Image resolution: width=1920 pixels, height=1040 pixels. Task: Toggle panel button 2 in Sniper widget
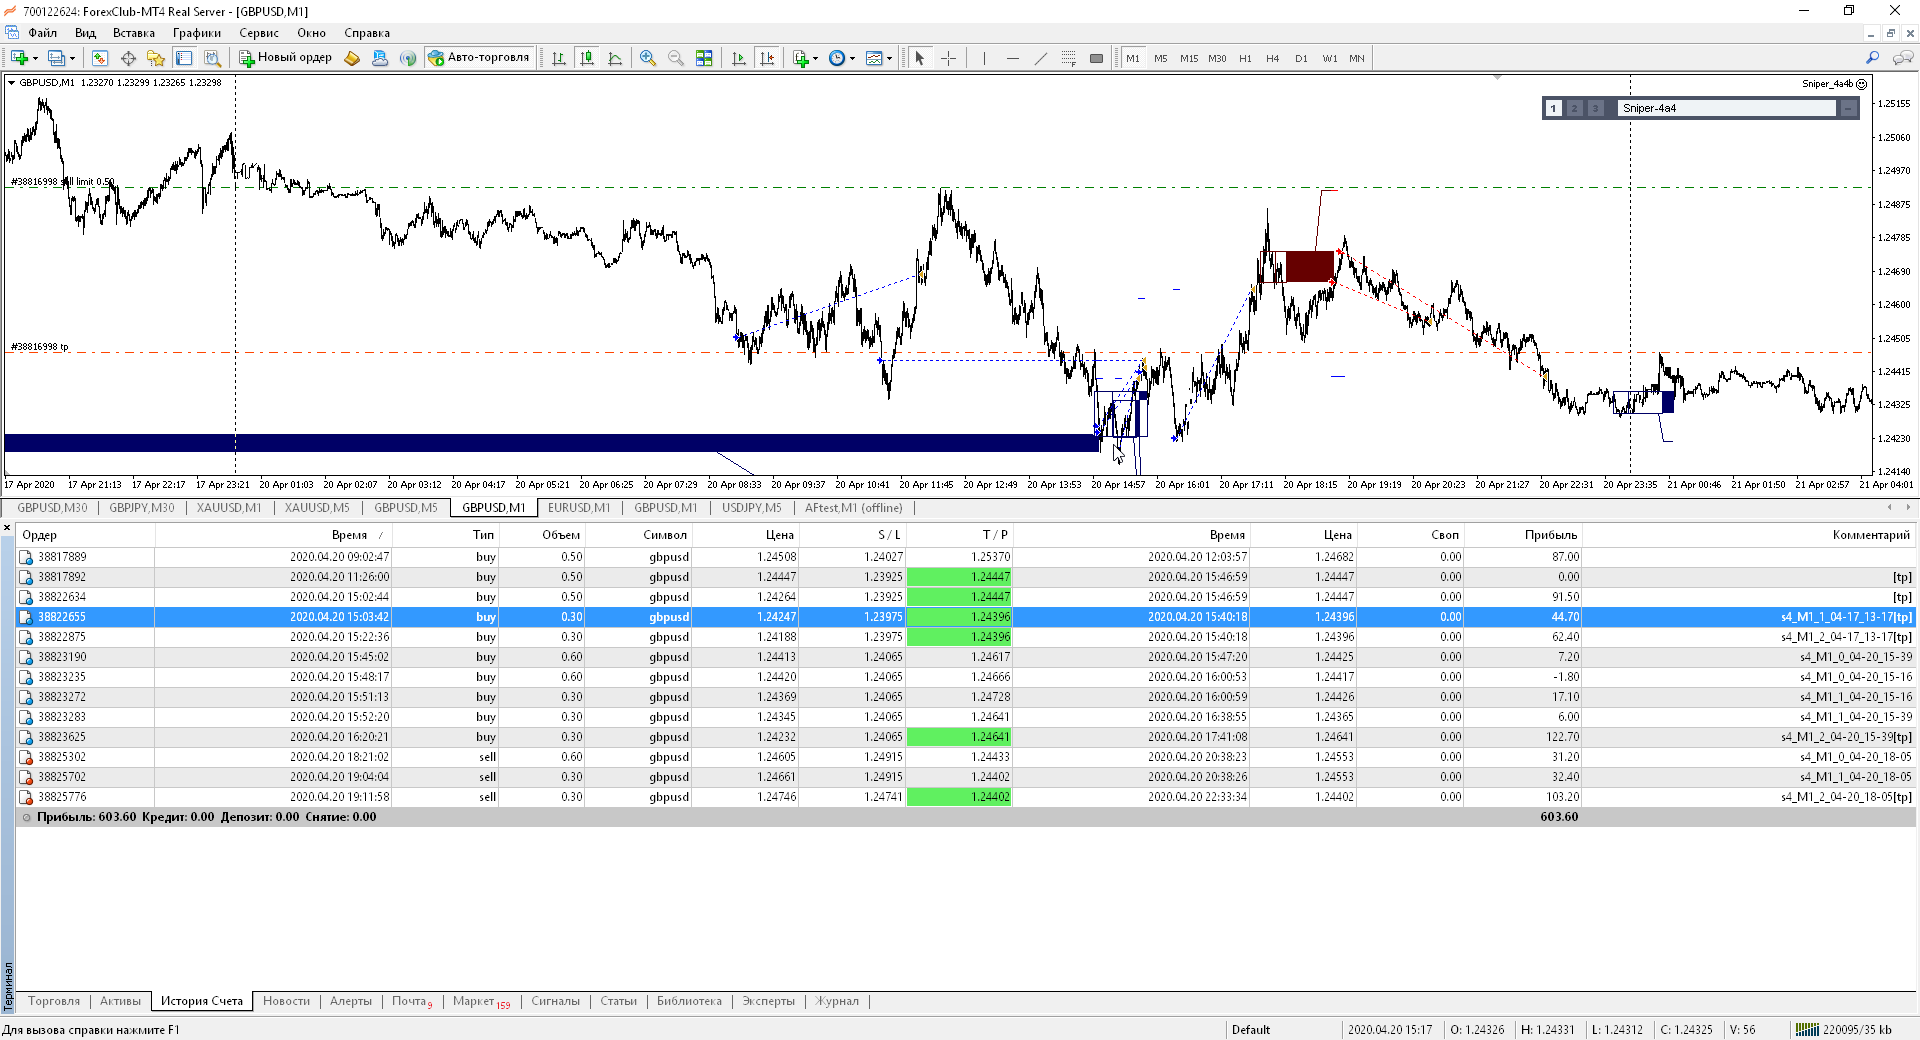pos(1574,108)
